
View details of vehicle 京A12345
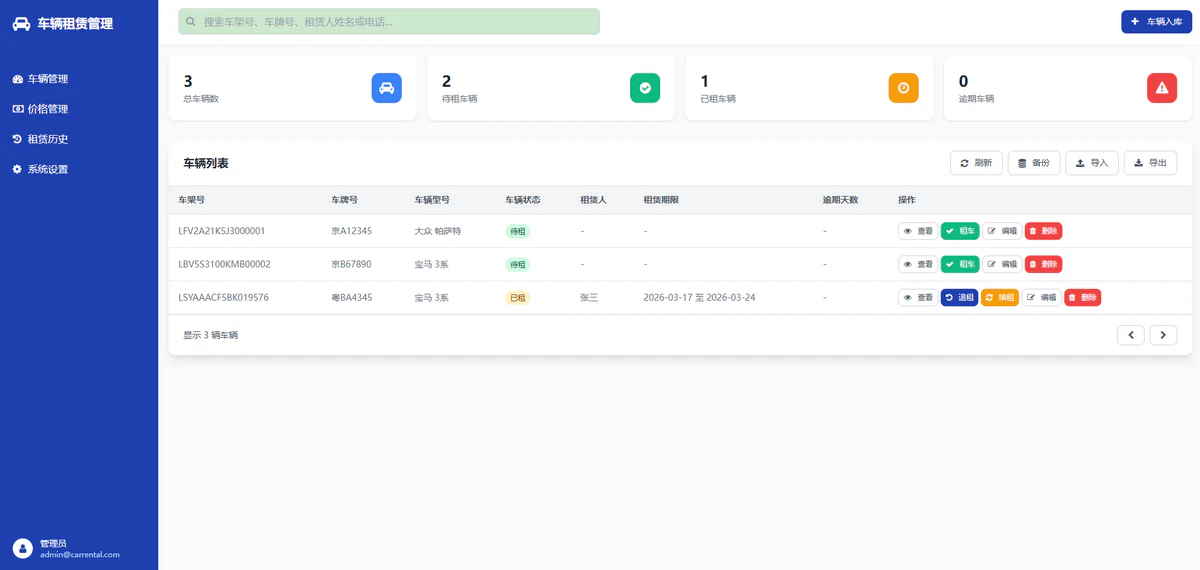click(x=917, y=231)
